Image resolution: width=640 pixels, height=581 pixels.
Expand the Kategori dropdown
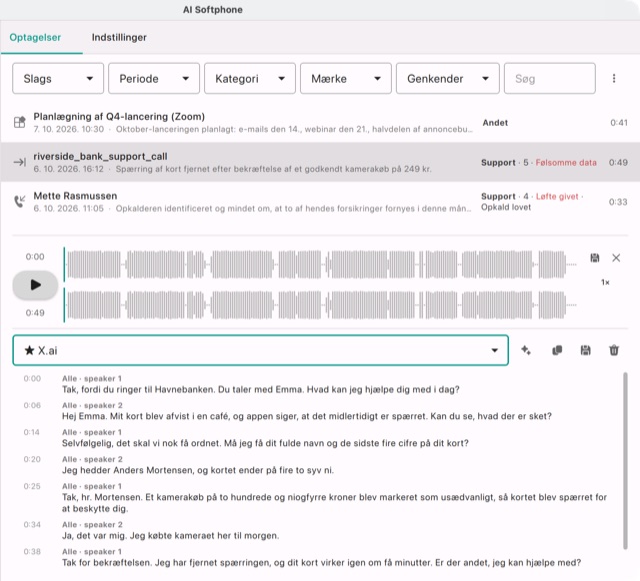pyautogui.click(x=250, y=78)
